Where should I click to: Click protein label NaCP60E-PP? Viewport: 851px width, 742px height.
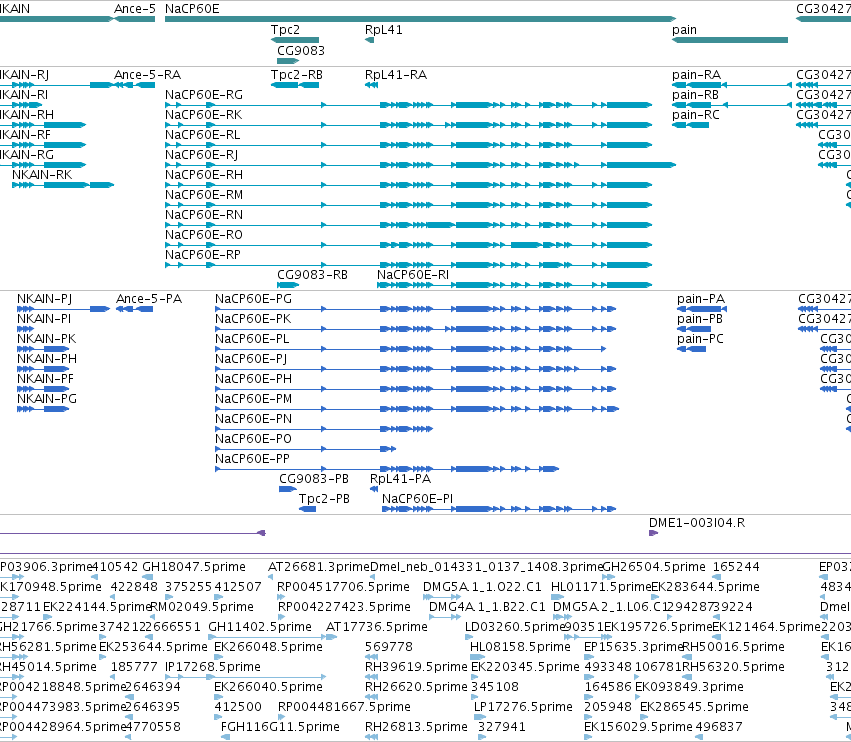tap(252, 459)
